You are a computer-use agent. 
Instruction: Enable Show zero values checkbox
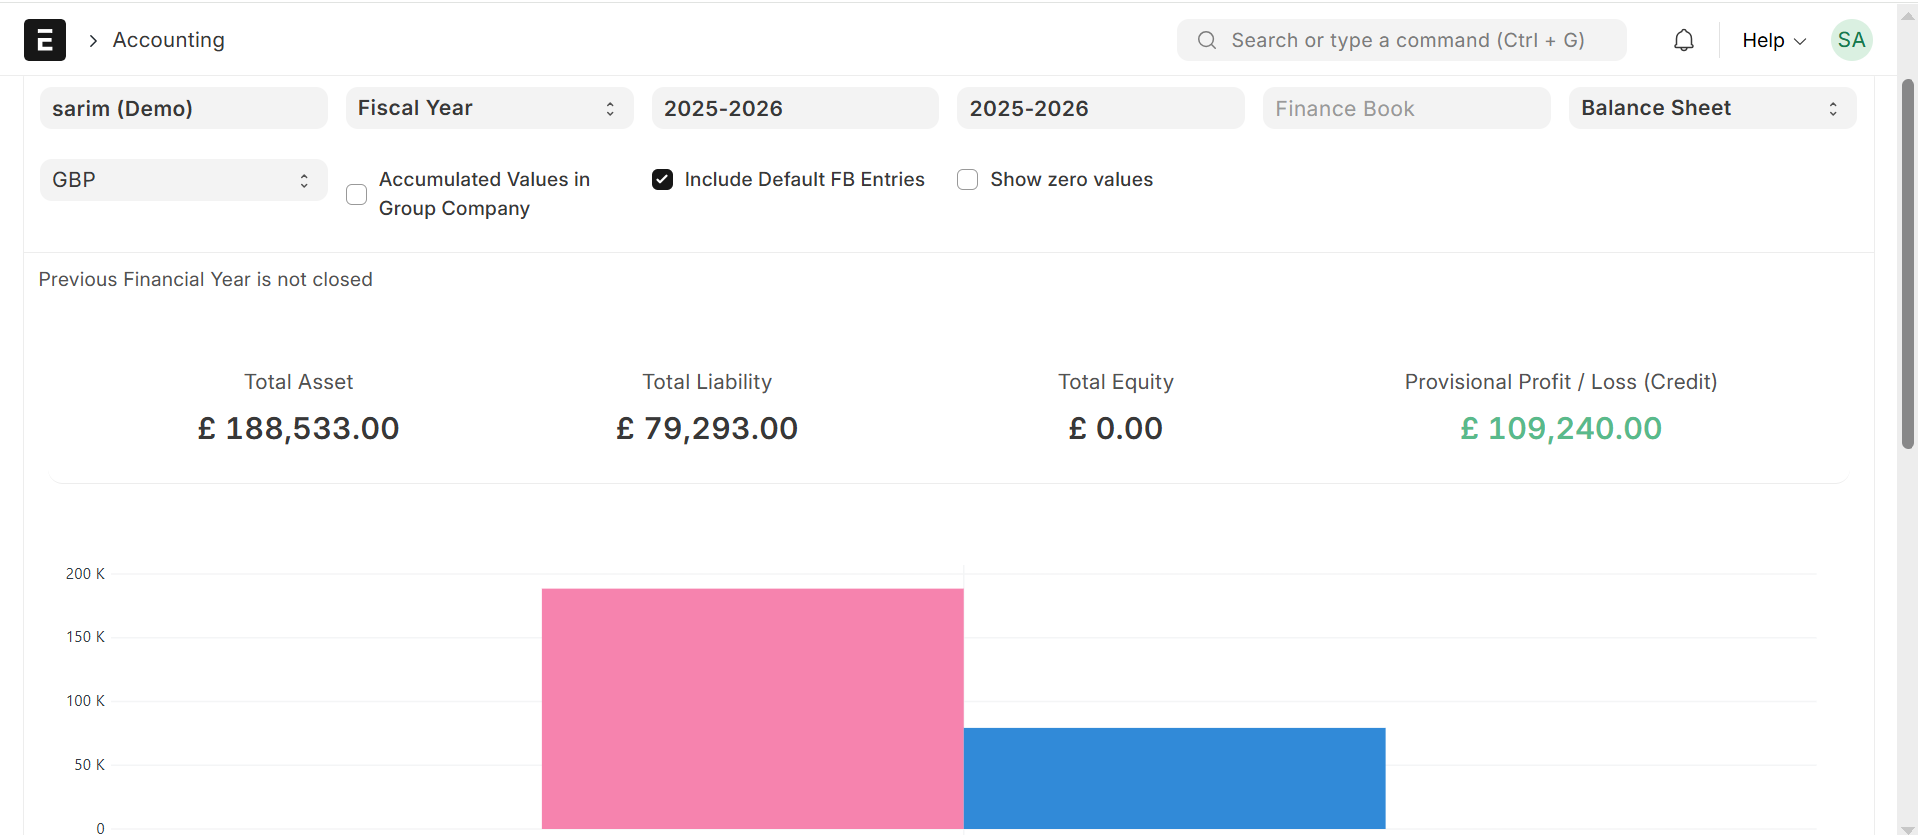967,180
